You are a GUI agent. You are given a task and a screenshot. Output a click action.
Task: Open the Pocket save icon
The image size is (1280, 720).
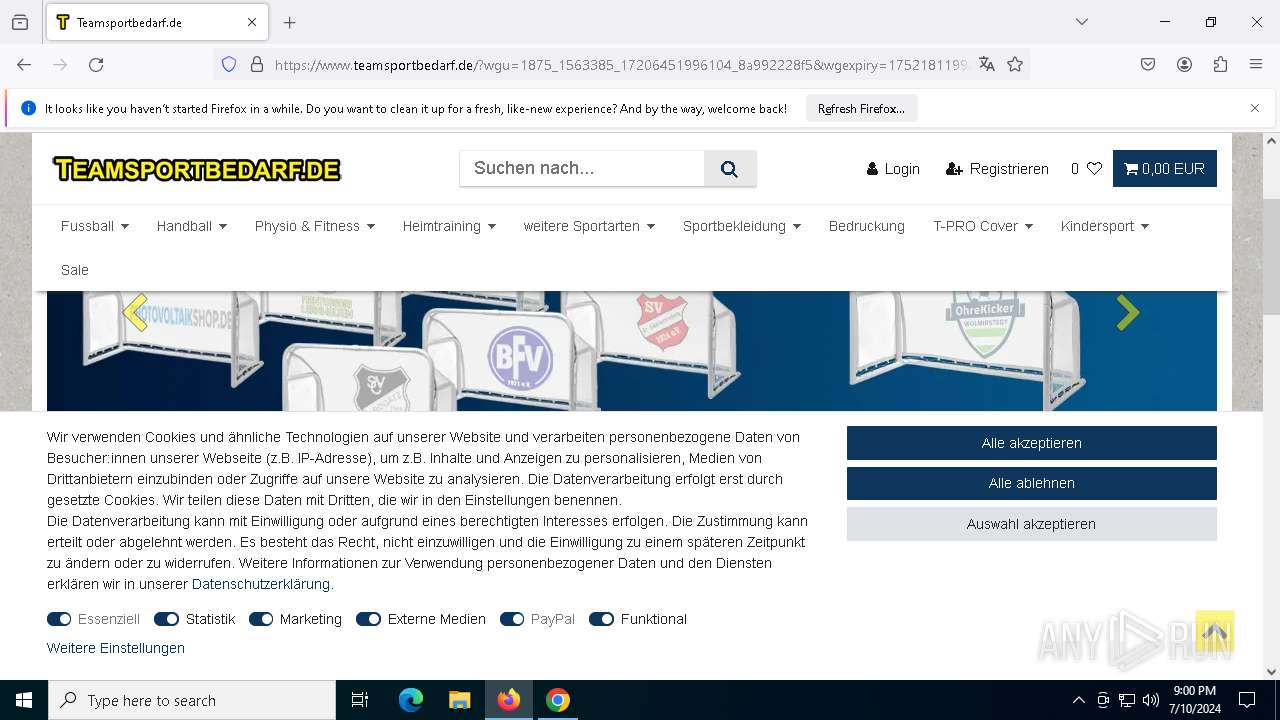(1148, 64)
